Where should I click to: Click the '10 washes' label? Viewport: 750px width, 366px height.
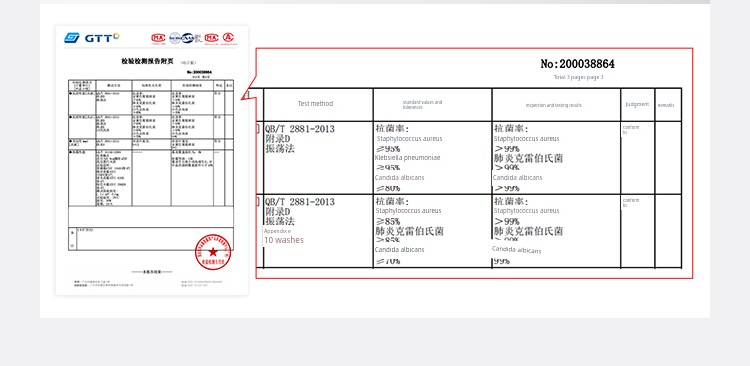point(284,240)
